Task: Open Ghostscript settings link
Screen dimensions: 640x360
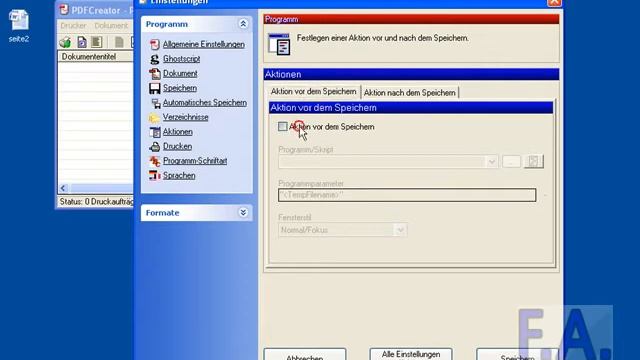Action: [182, 59]
